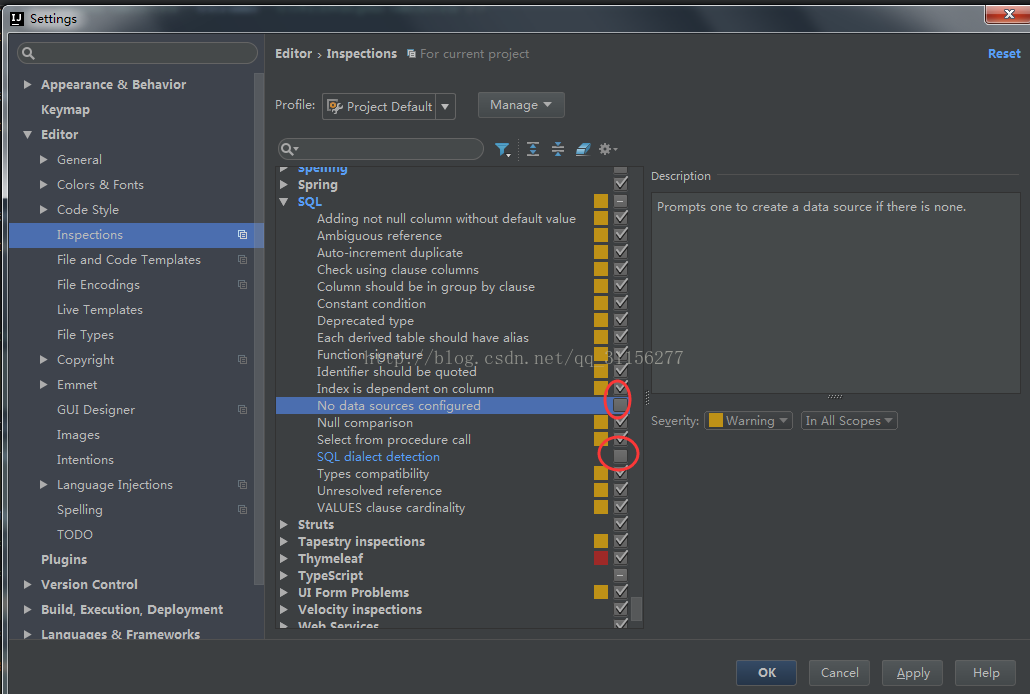Enable the SQL dialect detection checkbox
1030x694 pixels.
click(620, 456)
